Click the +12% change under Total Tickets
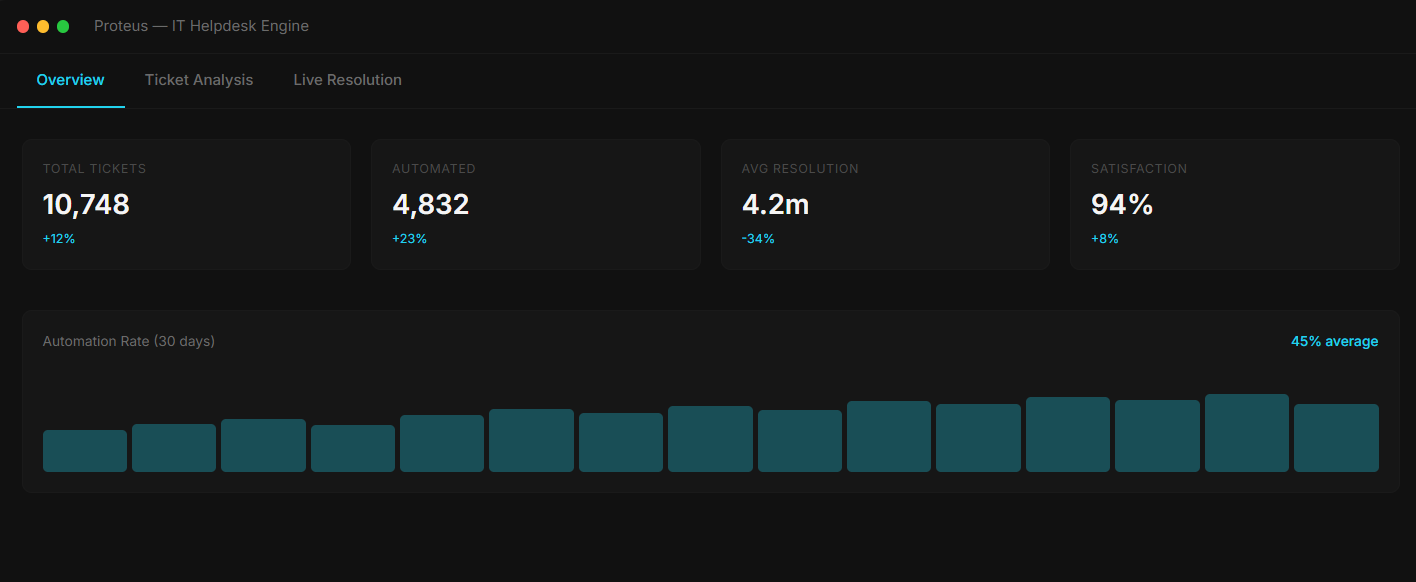1416x582 pixels. click(59, 239)
